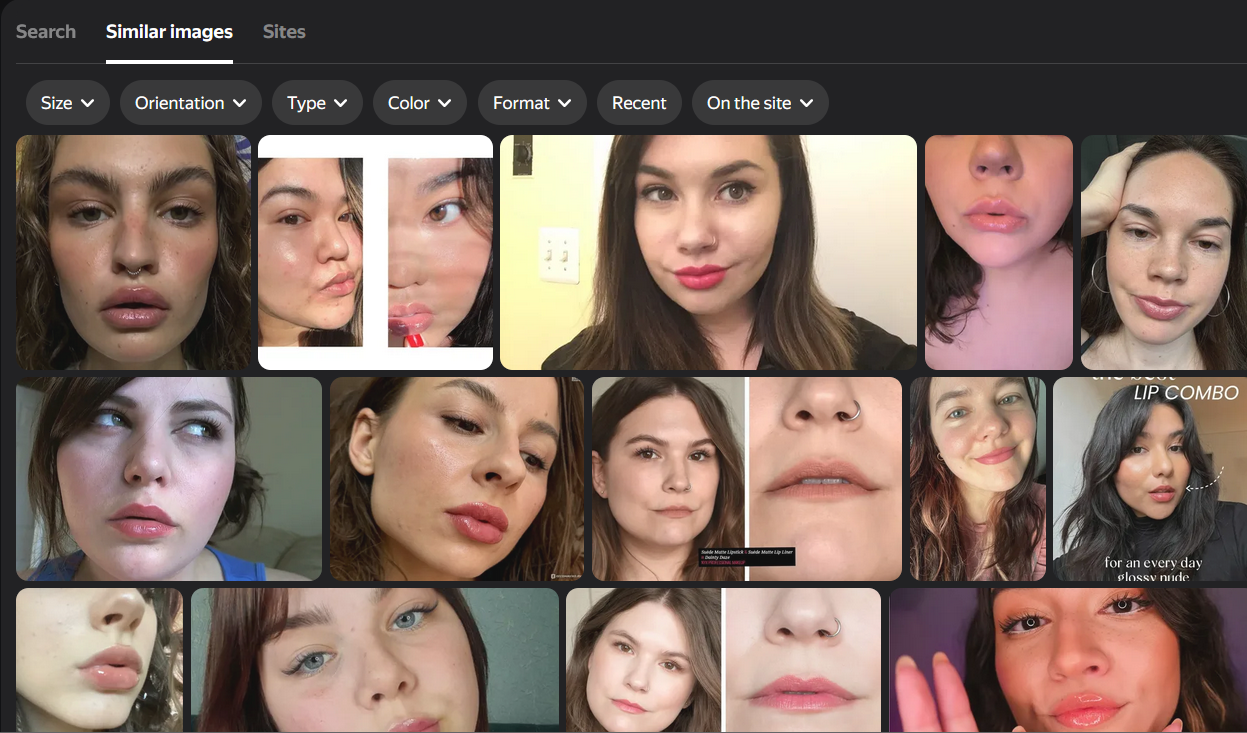Expand the Type filter dropdown
1247x733 pixels.
(x=317, y=103)
